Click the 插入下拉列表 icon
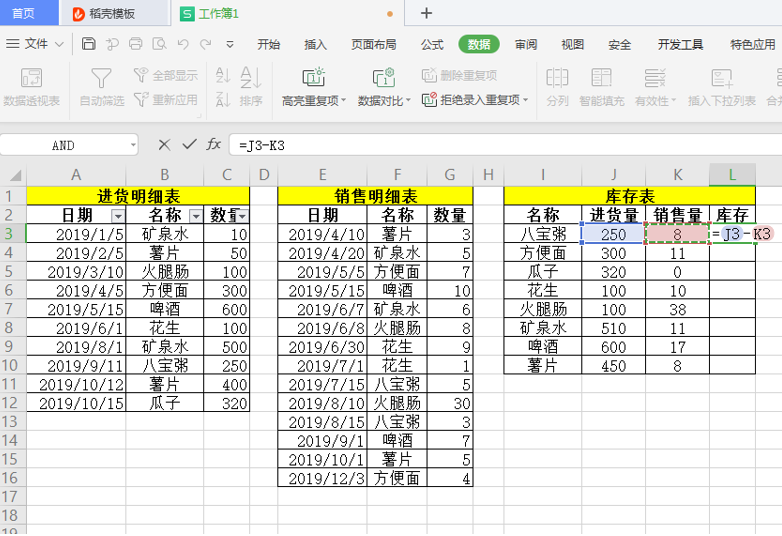782x536 pixels. (722, 78)
